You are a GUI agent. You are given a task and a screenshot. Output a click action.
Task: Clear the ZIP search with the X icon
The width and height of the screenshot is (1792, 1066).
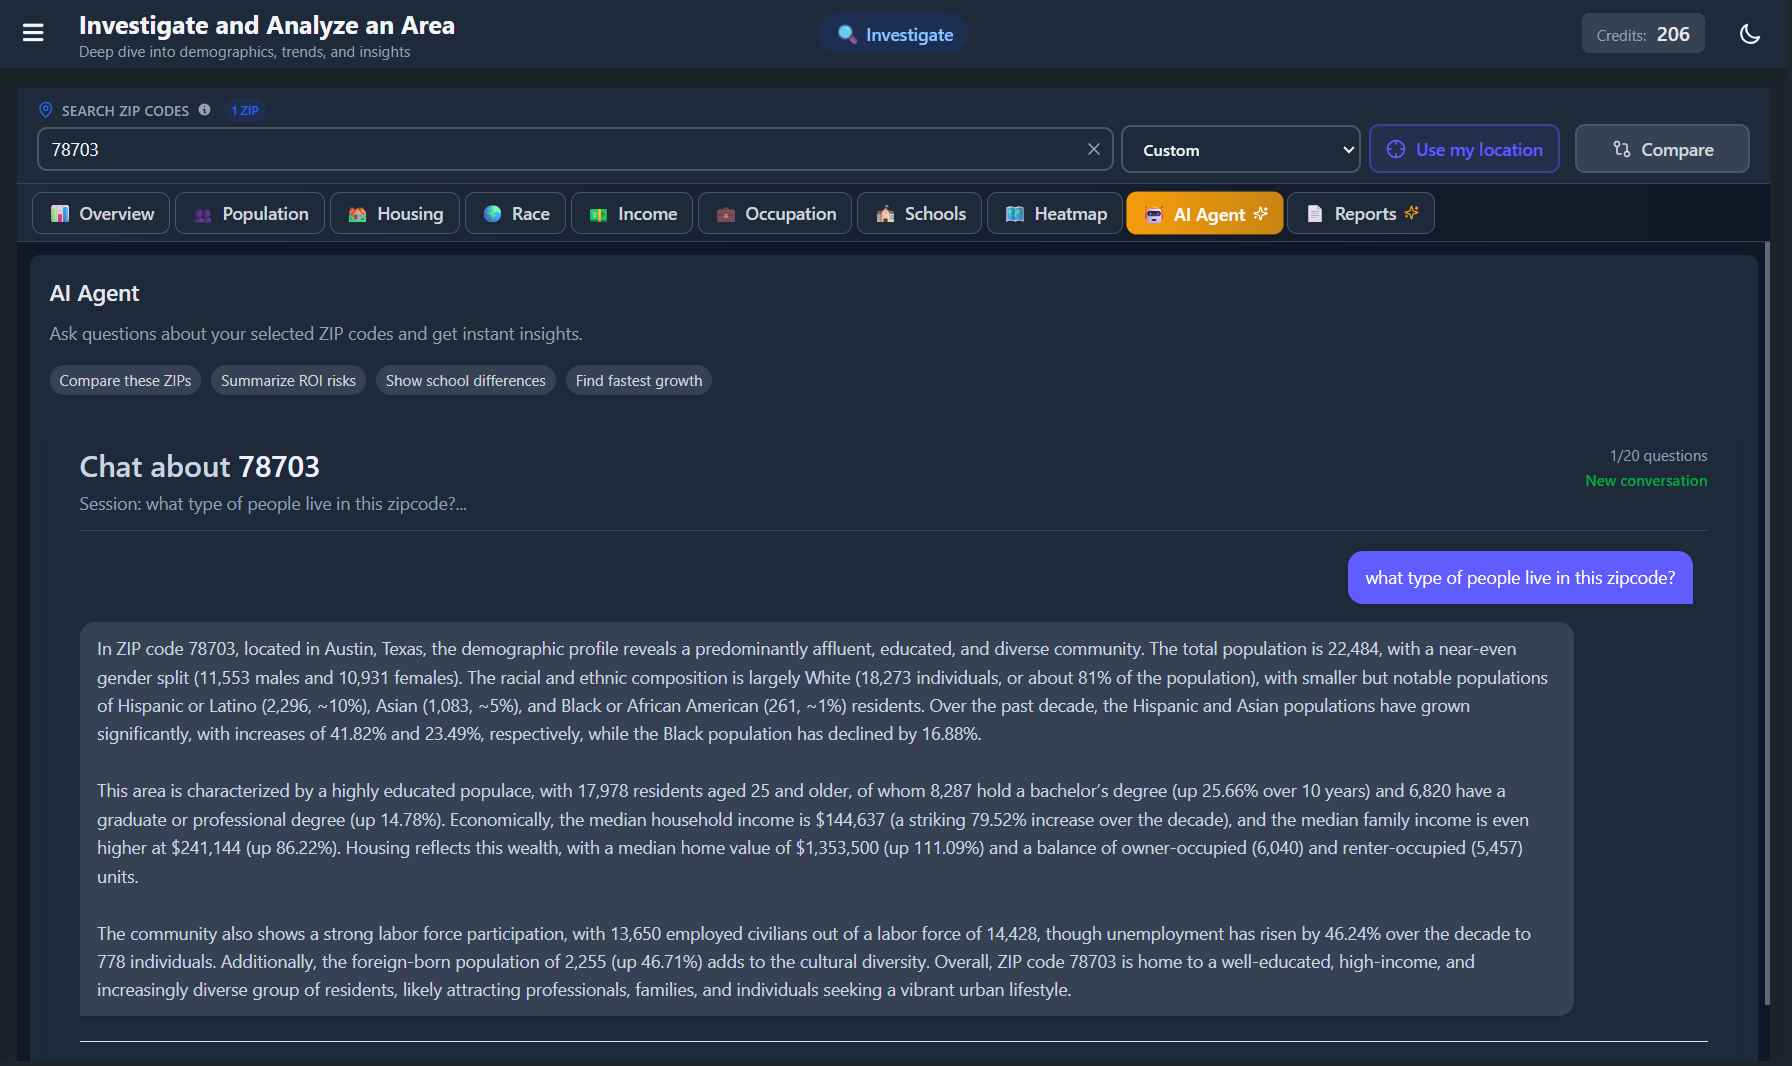[x=1093, y=148]
